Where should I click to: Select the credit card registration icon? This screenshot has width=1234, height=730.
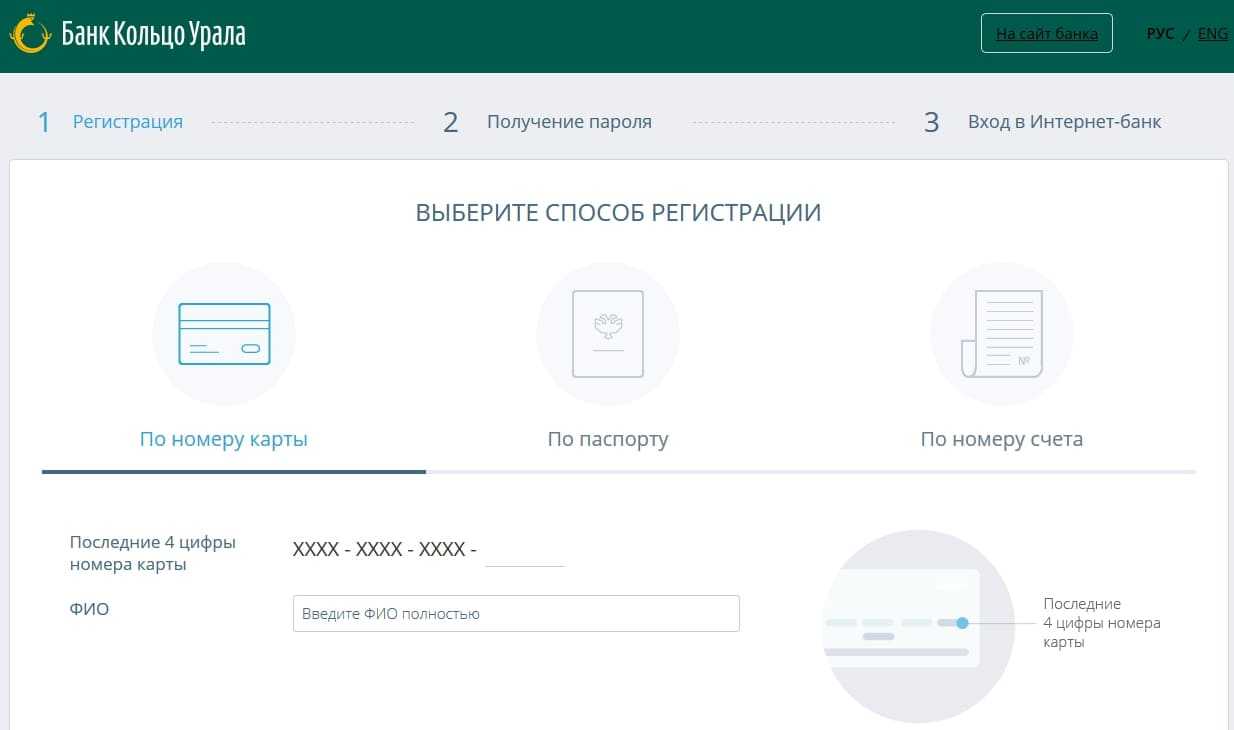point(224,333)
